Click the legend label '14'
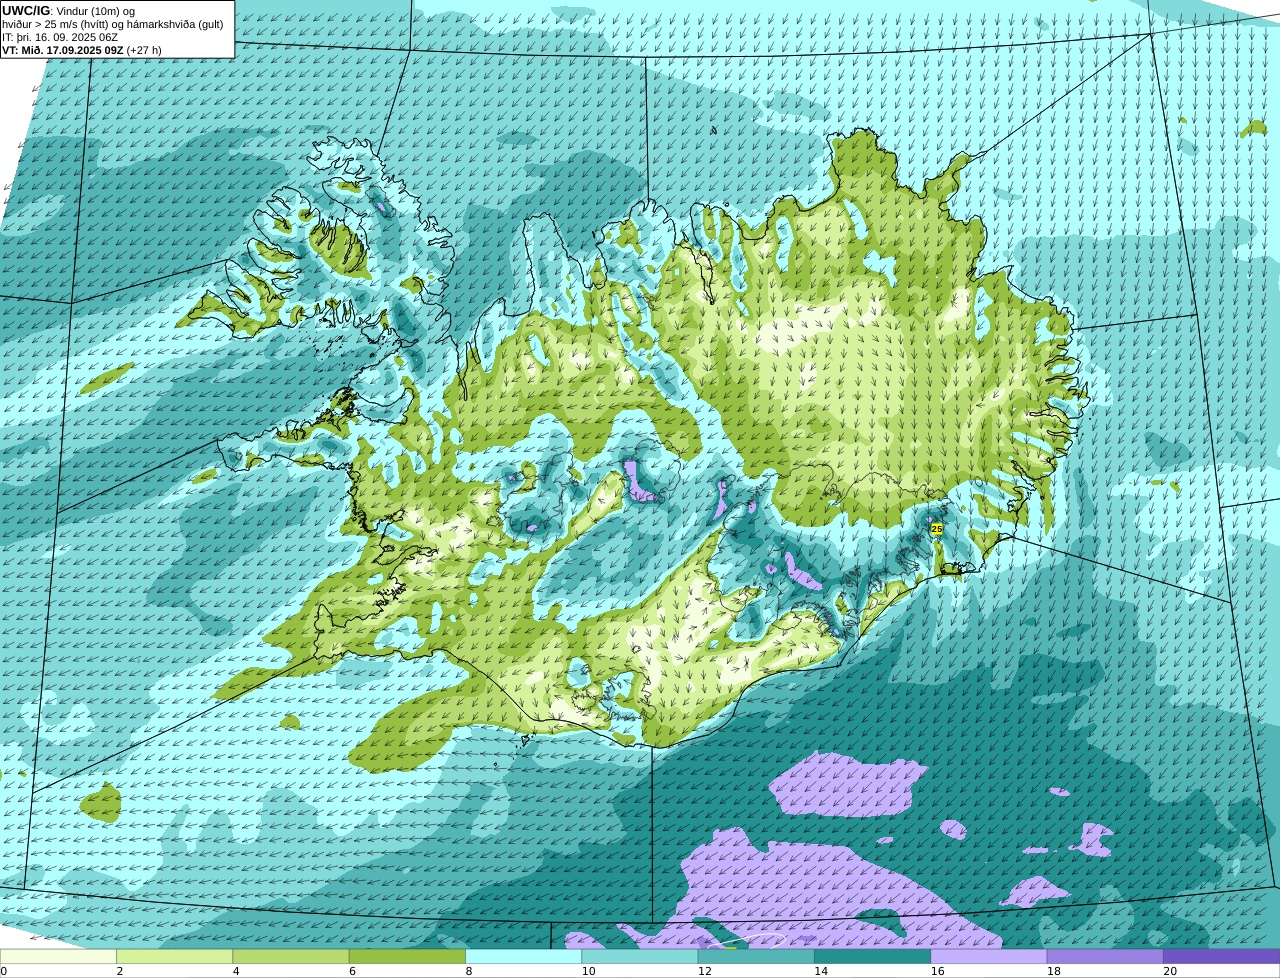This screenshot has height=978, width=1280. pos(820,971)
